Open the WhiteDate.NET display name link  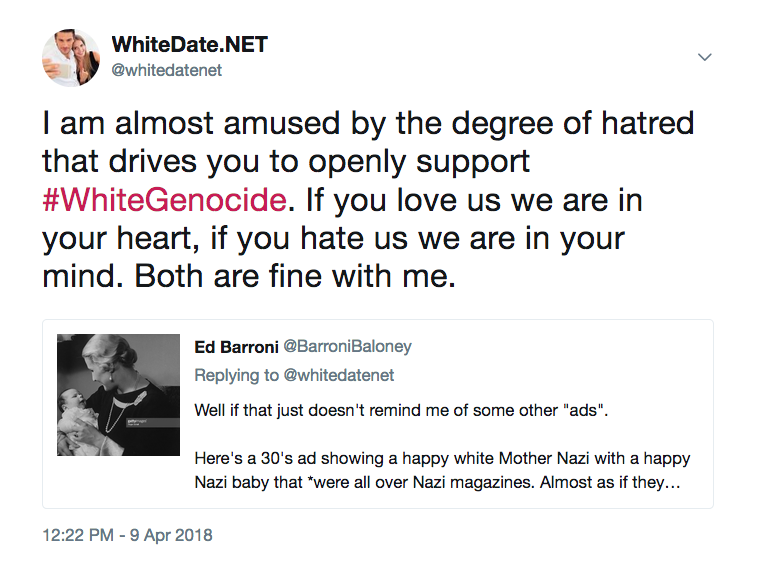pyautogui.click(x=189, y=44)
